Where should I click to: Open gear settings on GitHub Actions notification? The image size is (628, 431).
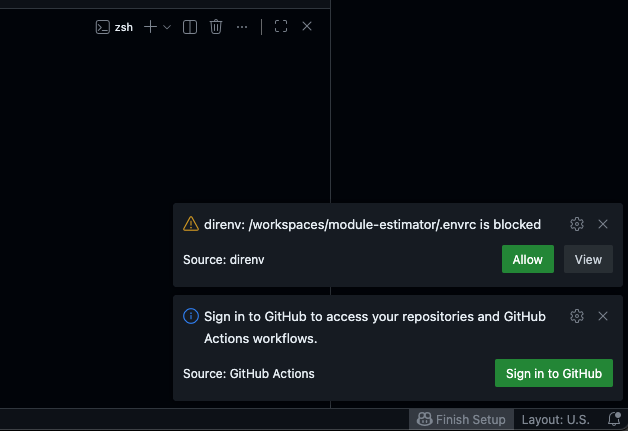[577, 316]
